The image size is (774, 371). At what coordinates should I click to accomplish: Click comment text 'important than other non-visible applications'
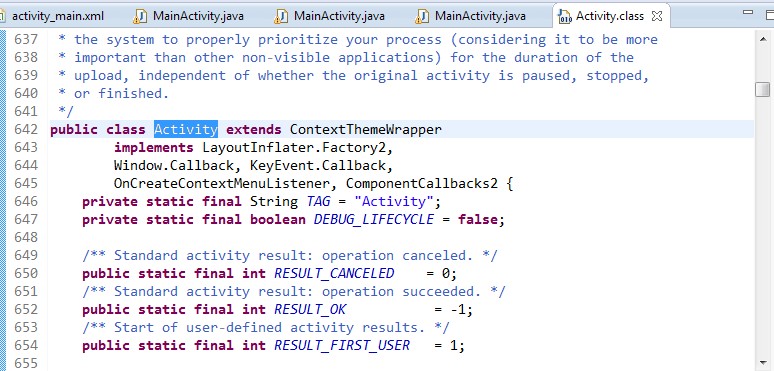(258, 57)
